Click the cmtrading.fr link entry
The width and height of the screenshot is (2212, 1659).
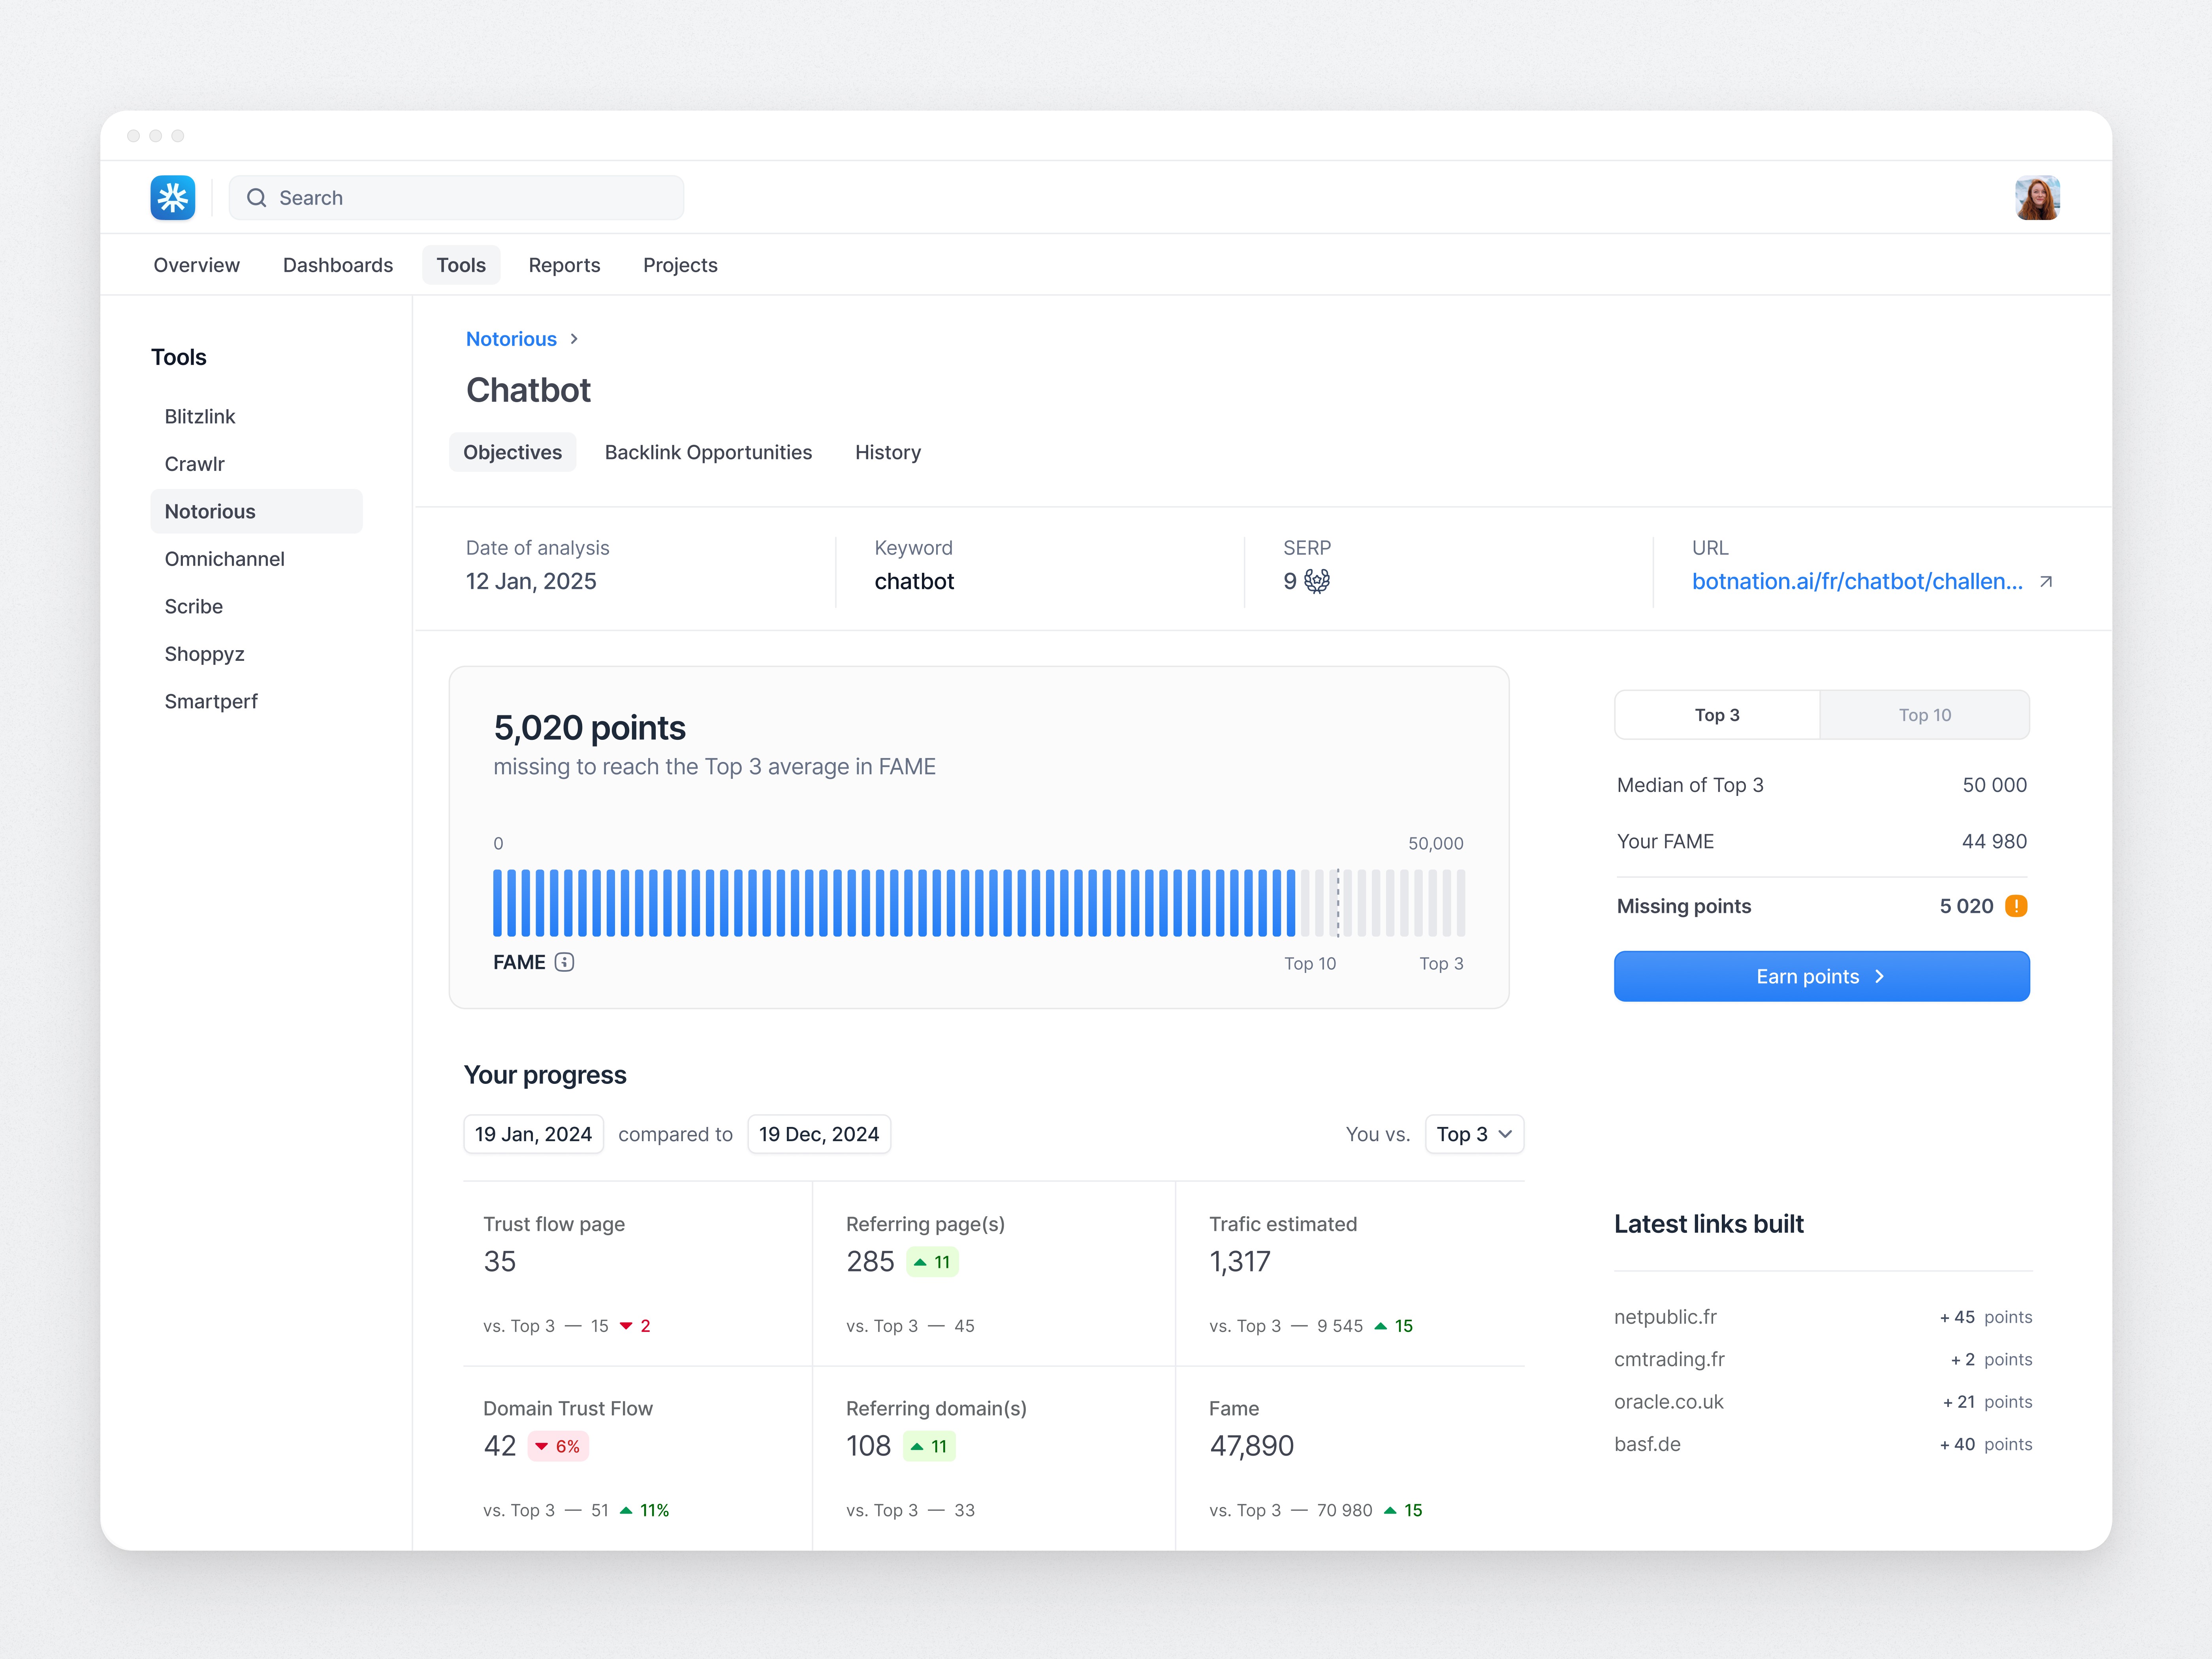[1669, 1359]
